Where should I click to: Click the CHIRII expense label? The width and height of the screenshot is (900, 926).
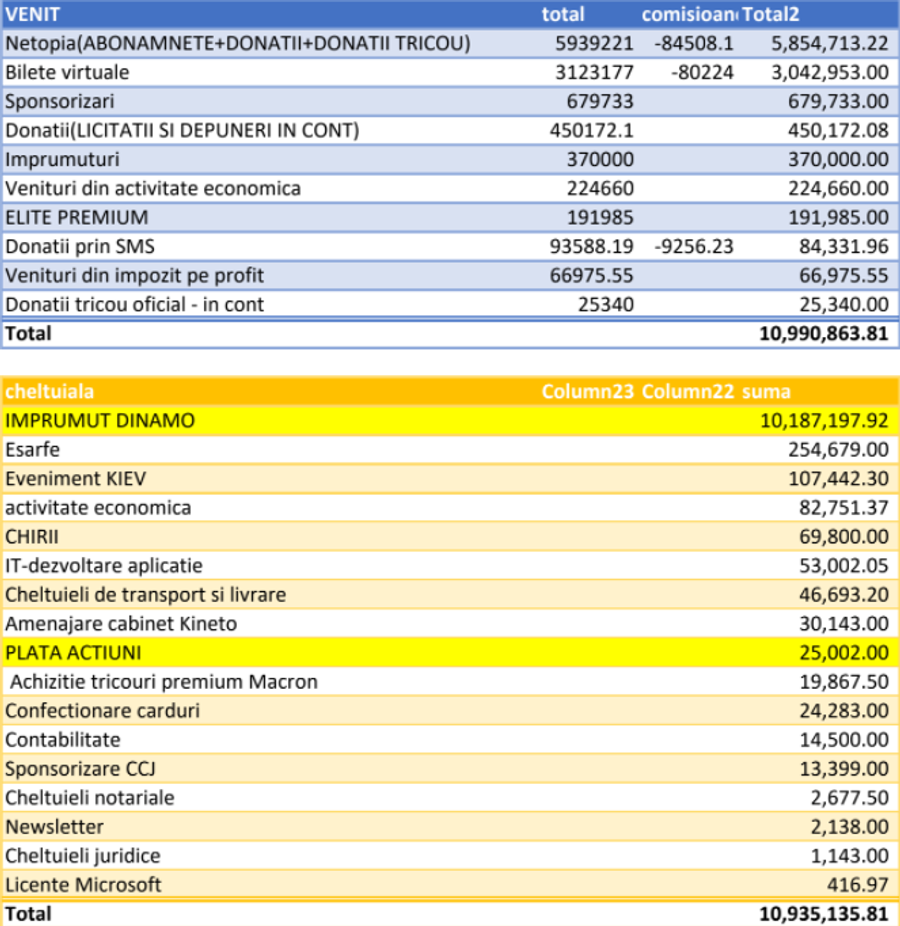[x=32, y=537]
